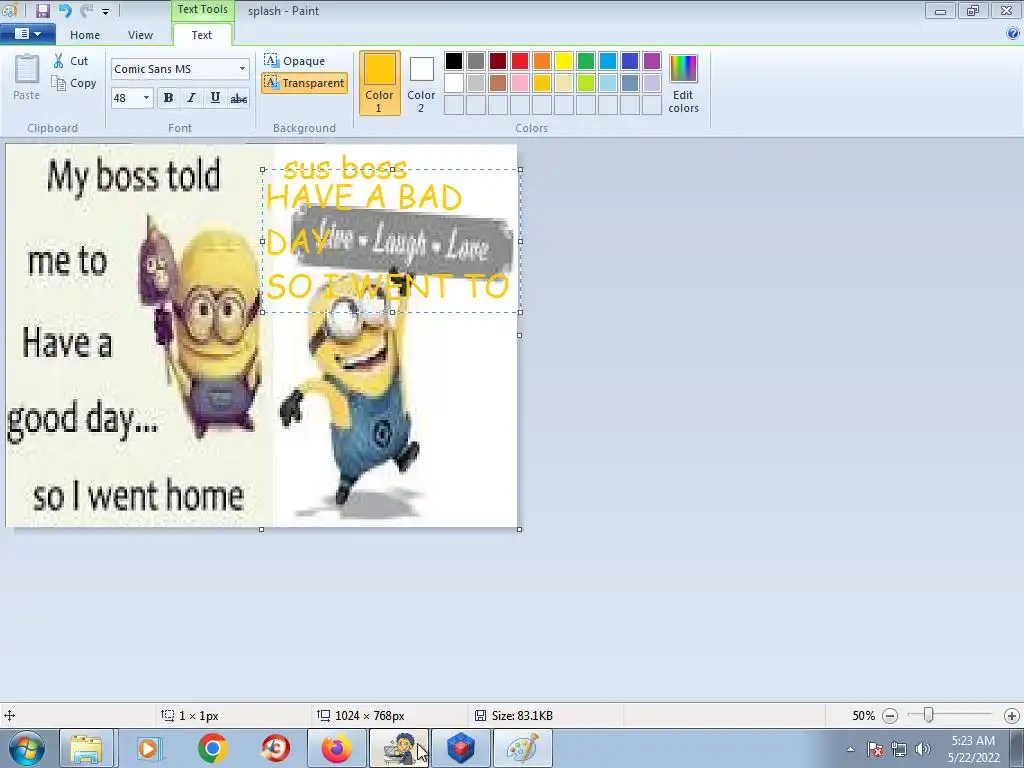Show hidden tray icons arrow
Image resolution: width=1024 pixels, height=768 pixels.
pos(850,749)
